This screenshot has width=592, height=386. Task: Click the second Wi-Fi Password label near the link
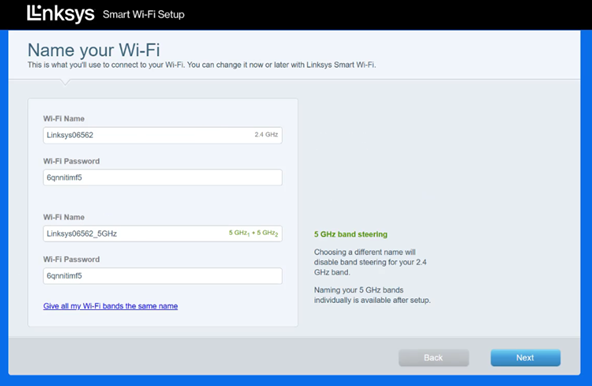coord(71,259)
